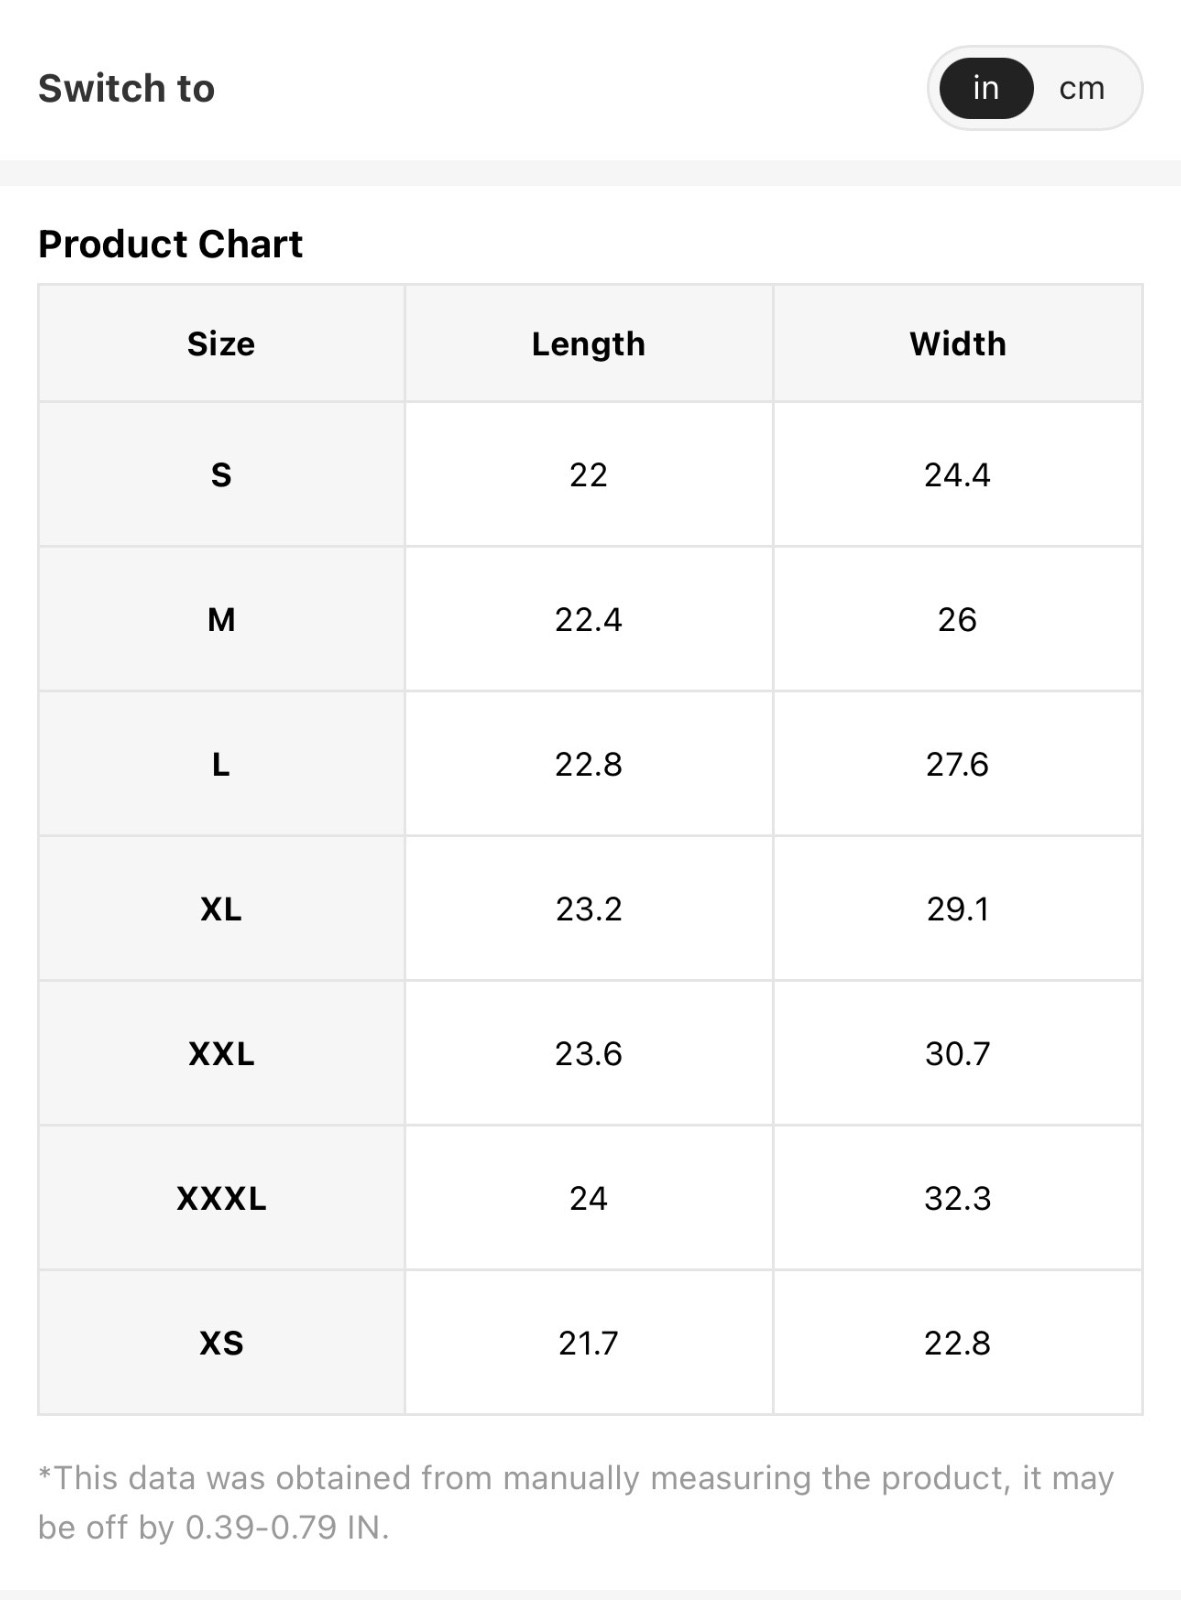Select the XS size row label
The height and width of the screenshot is (1600, 1181).
point(221,1343)
